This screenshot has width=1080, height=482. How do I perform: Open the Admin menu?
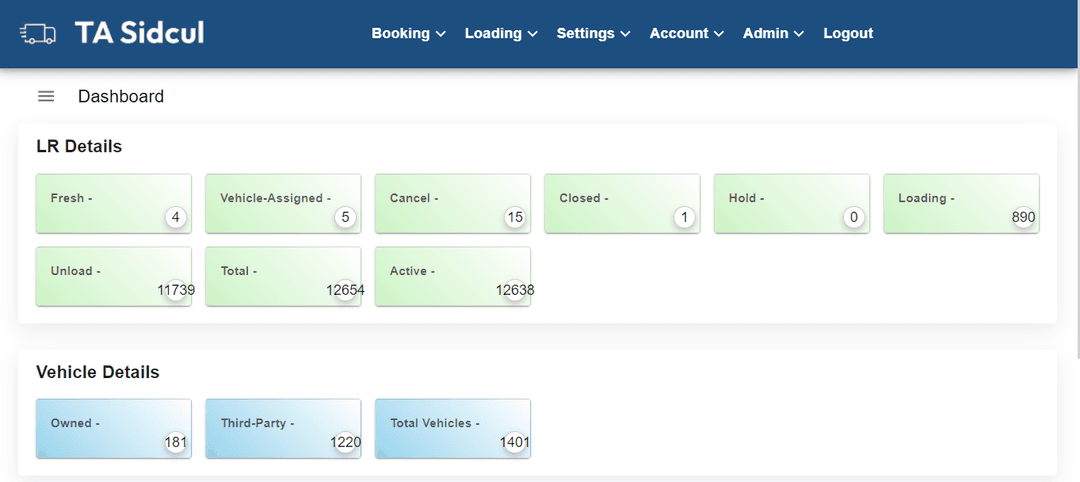pos(773,33)
